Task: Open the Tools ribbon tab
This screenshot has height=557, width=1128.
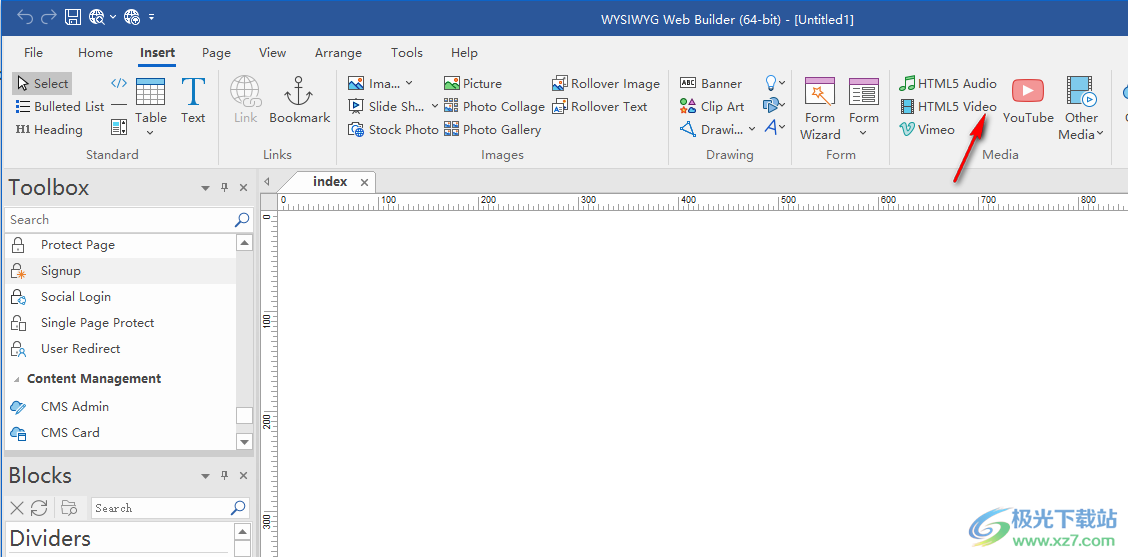Action: click(407, 53)
